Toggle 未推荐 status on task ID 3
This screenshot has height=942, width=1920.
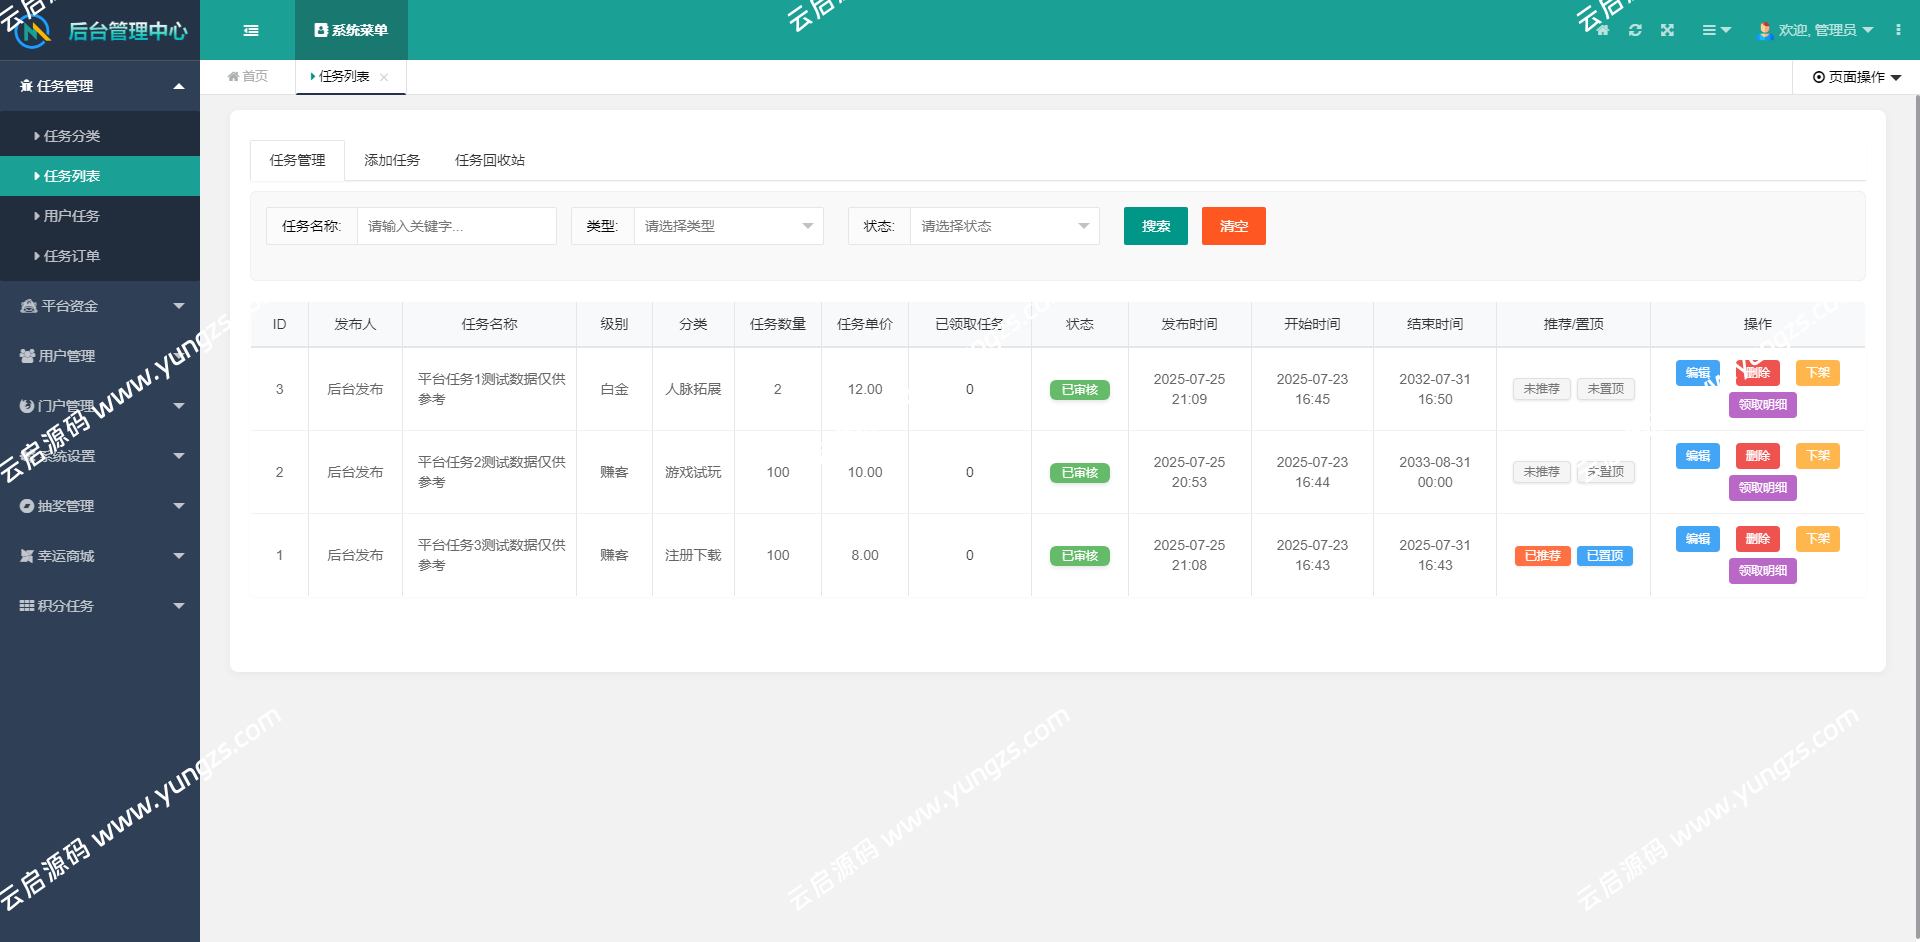[x=1541, y=389]
